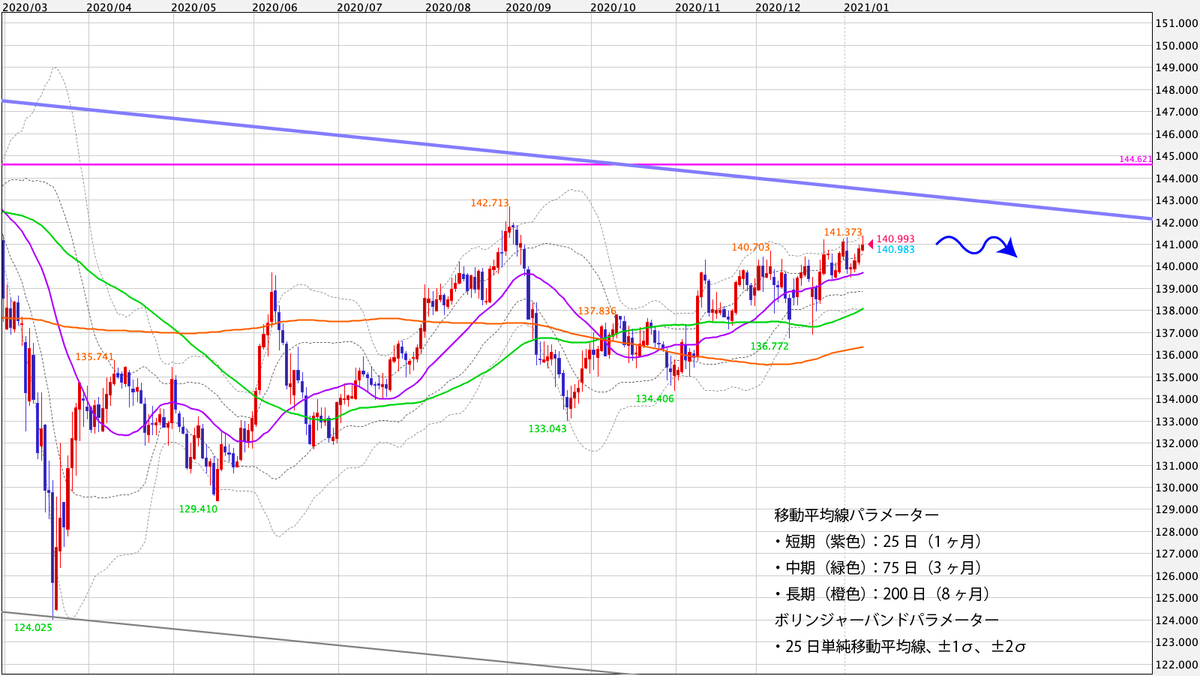
Task: Click the 134.406 low price label
Action: [653, 397]
